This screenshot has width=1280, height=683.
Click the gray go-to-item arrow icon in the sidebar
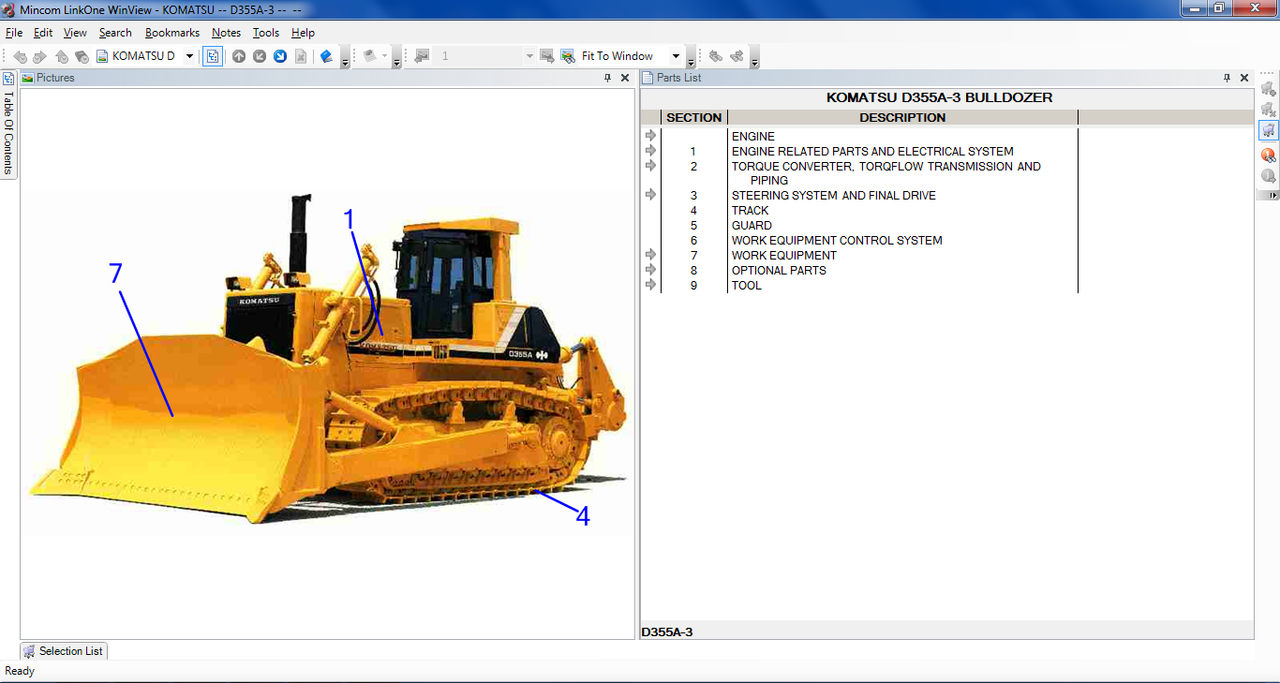tap(1268, 176)
